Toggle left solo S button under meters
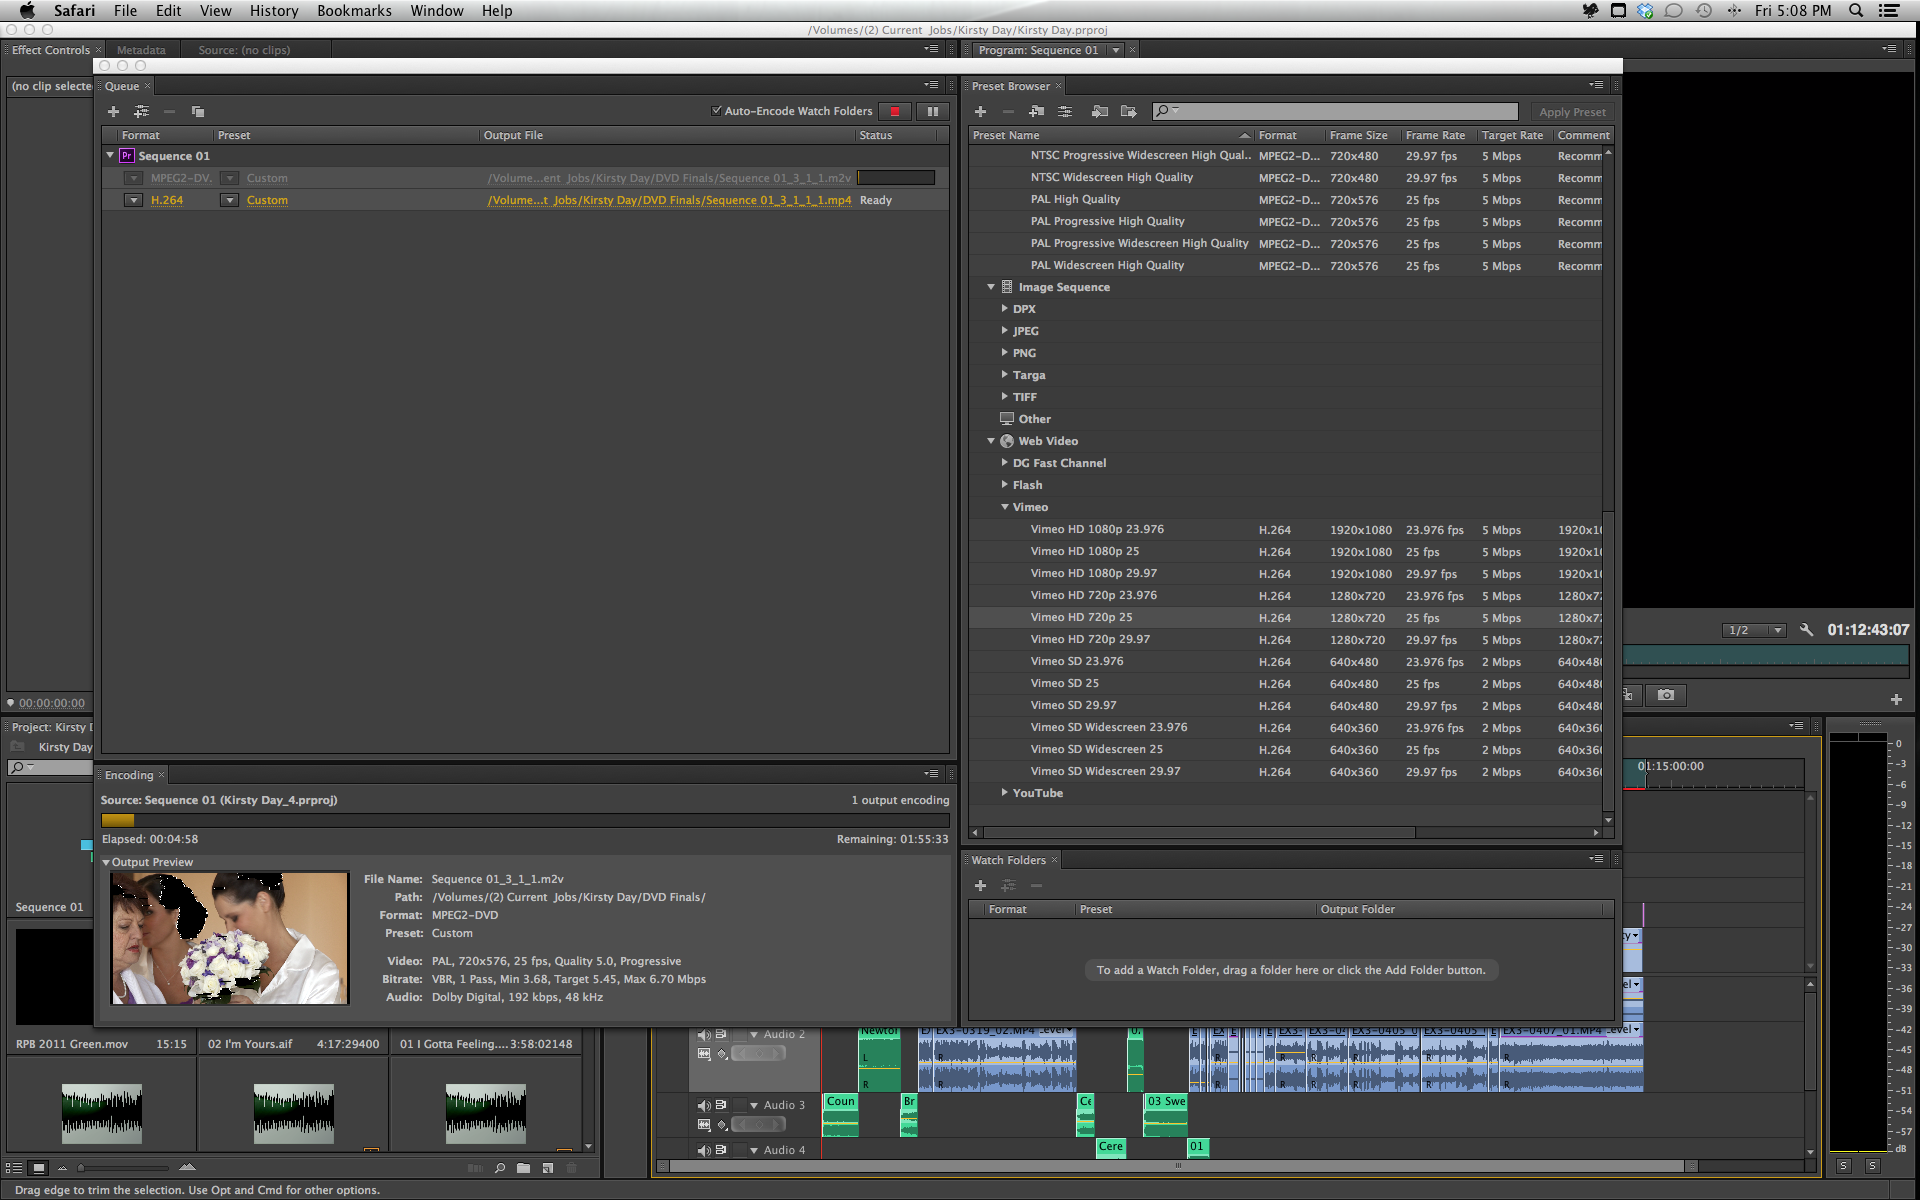This screenshot has width=1920, height=1200. click(x=1844, y=1166)
